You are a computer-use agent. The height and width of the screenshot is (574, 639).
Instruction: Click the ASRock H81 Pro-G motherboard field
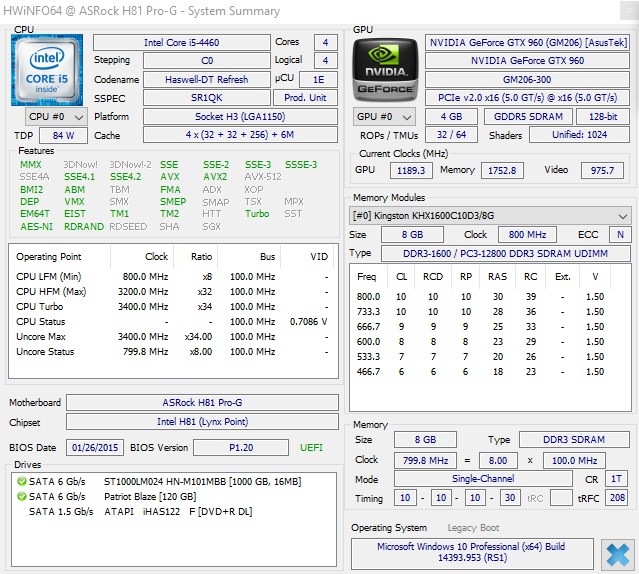pos(202,402)
